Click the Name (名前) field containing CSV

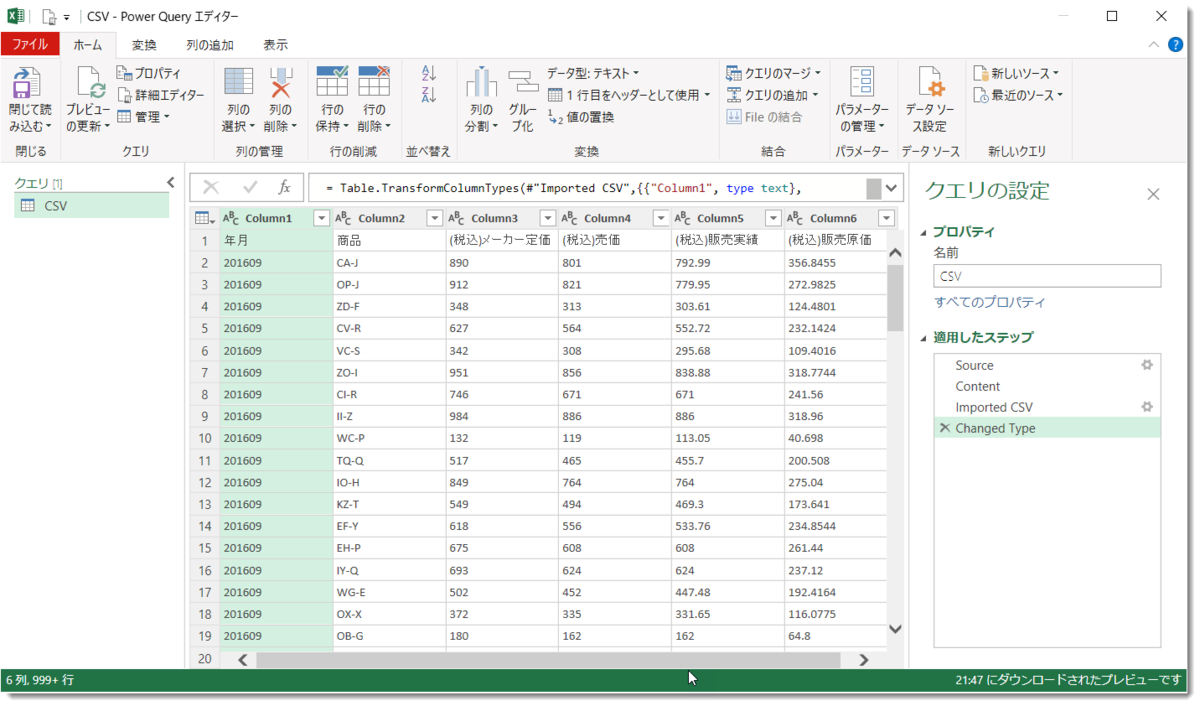tap(1047, 276)
